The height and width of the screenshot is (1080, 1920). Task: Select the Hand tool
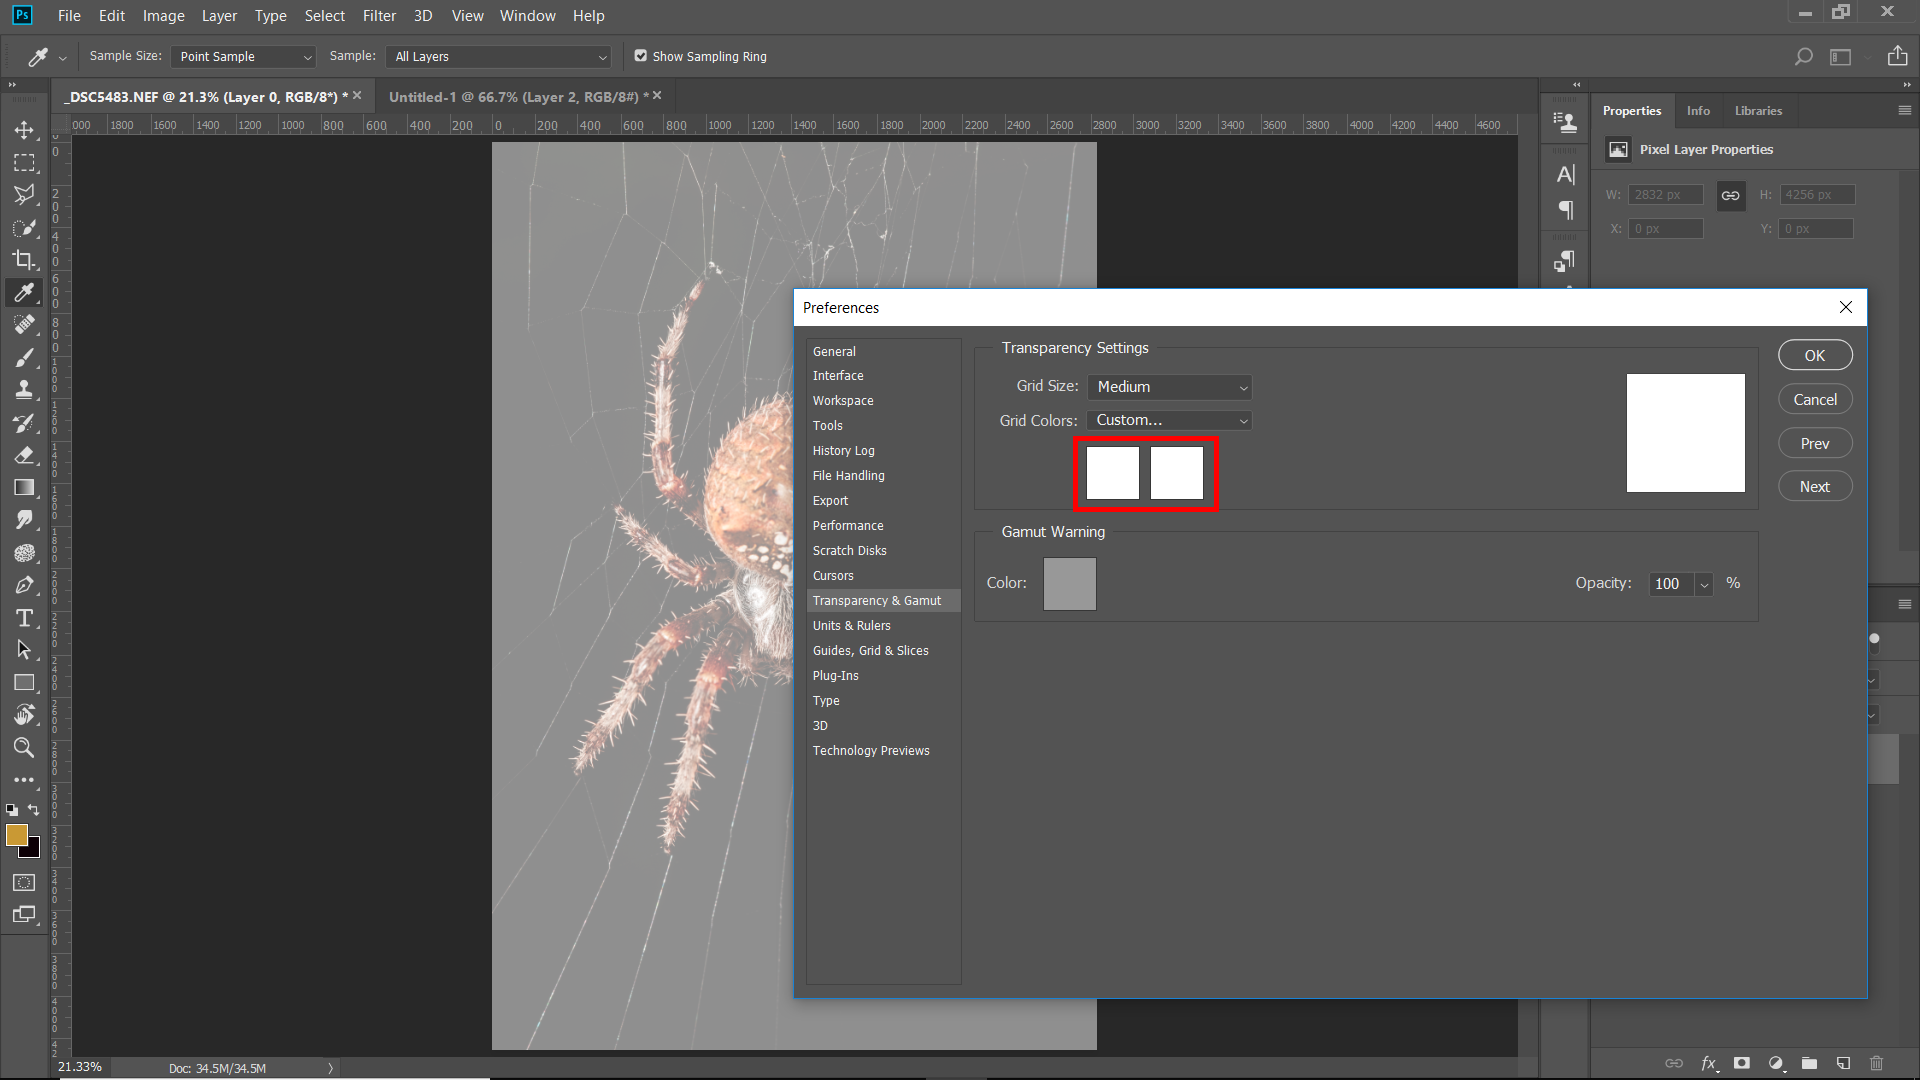25,714
